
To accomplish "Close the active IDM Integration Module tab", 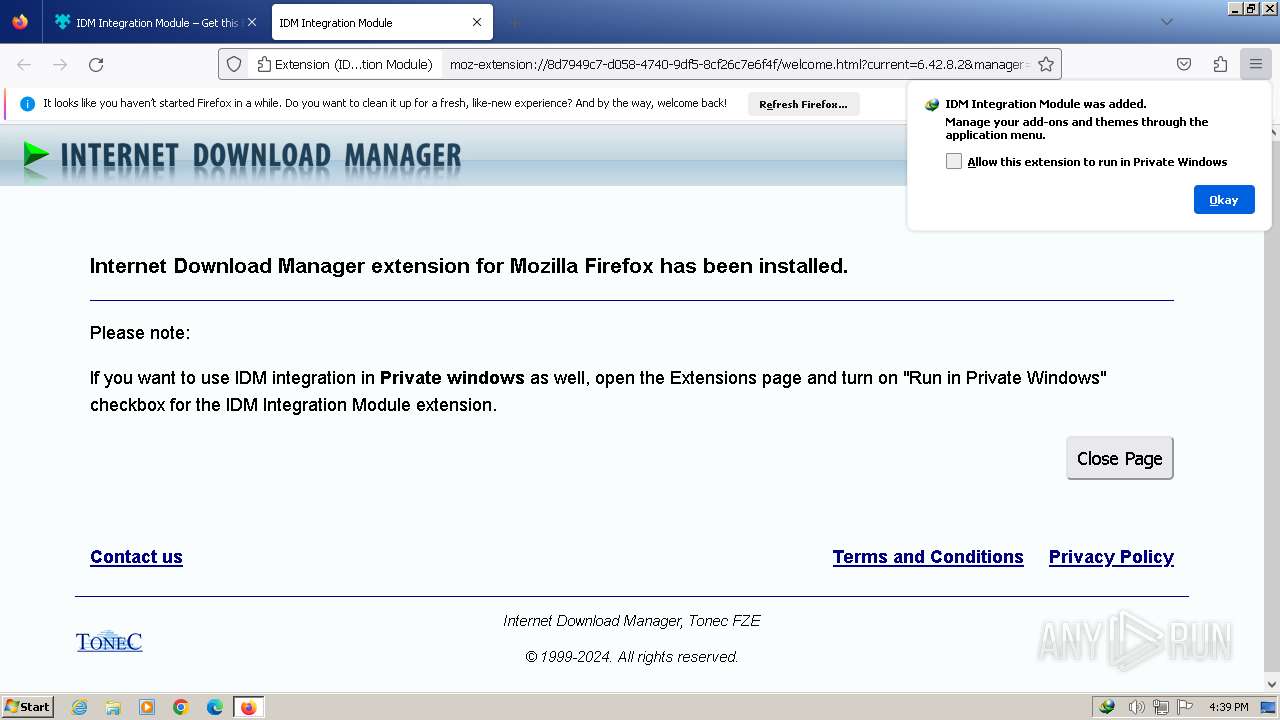I will pos(477,22).
